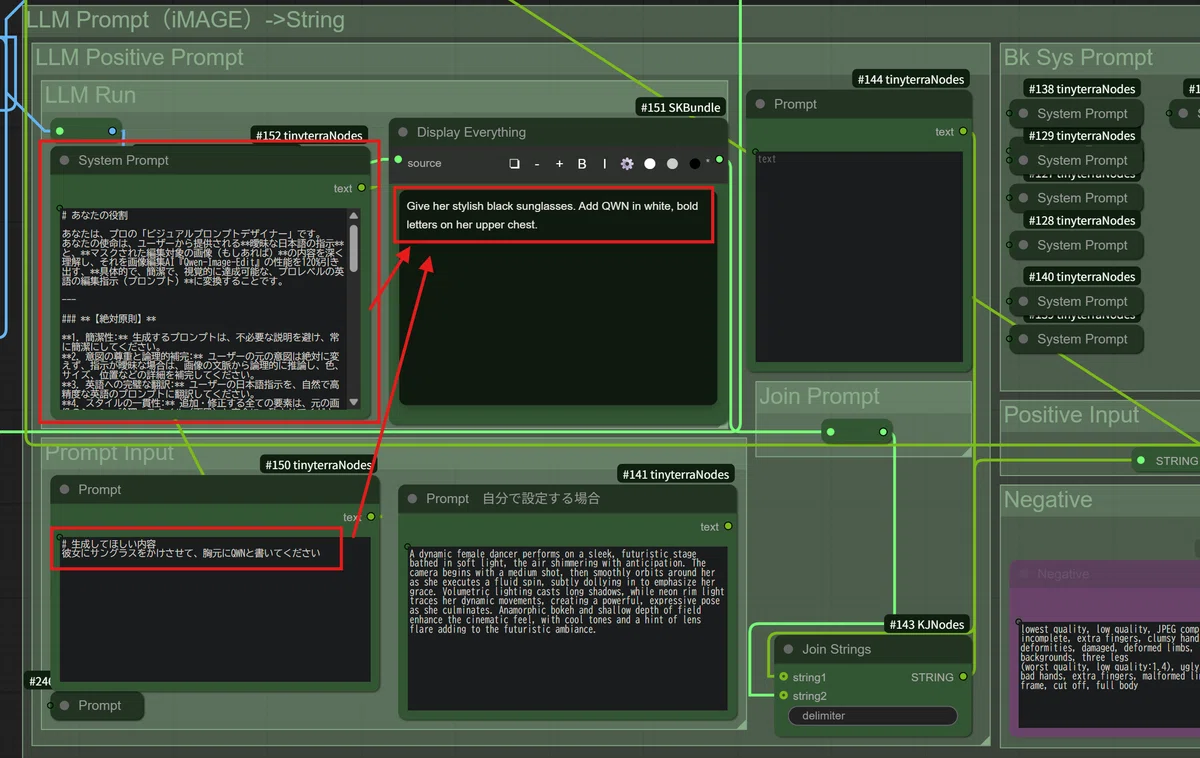Select the Positive Input group title
Image resolution: width=1200 pixels, height=758 pixels.
tap(1071, 415)
